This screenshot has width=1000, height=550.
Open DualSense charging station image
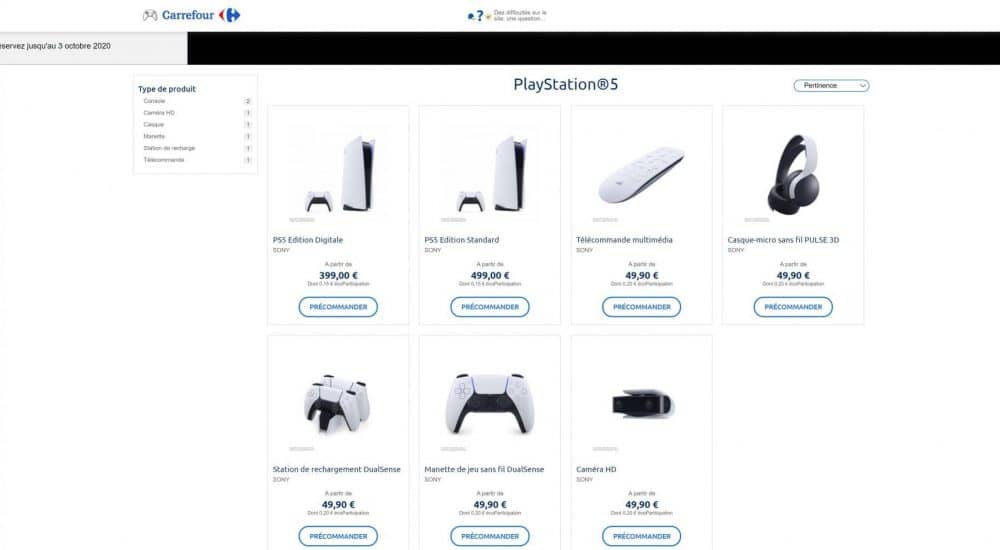tap(337, 405)
